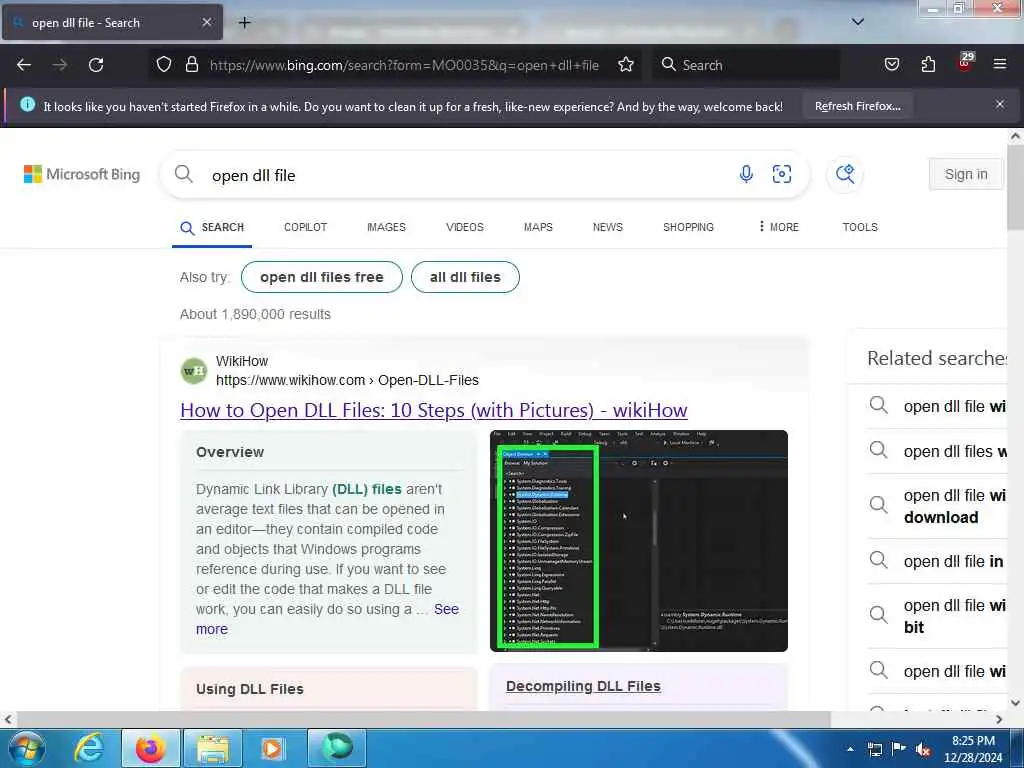Try the 'open dll files free' suggestion
The width and height of the screenshot is (1024, 768).
[x=321, y=277]
